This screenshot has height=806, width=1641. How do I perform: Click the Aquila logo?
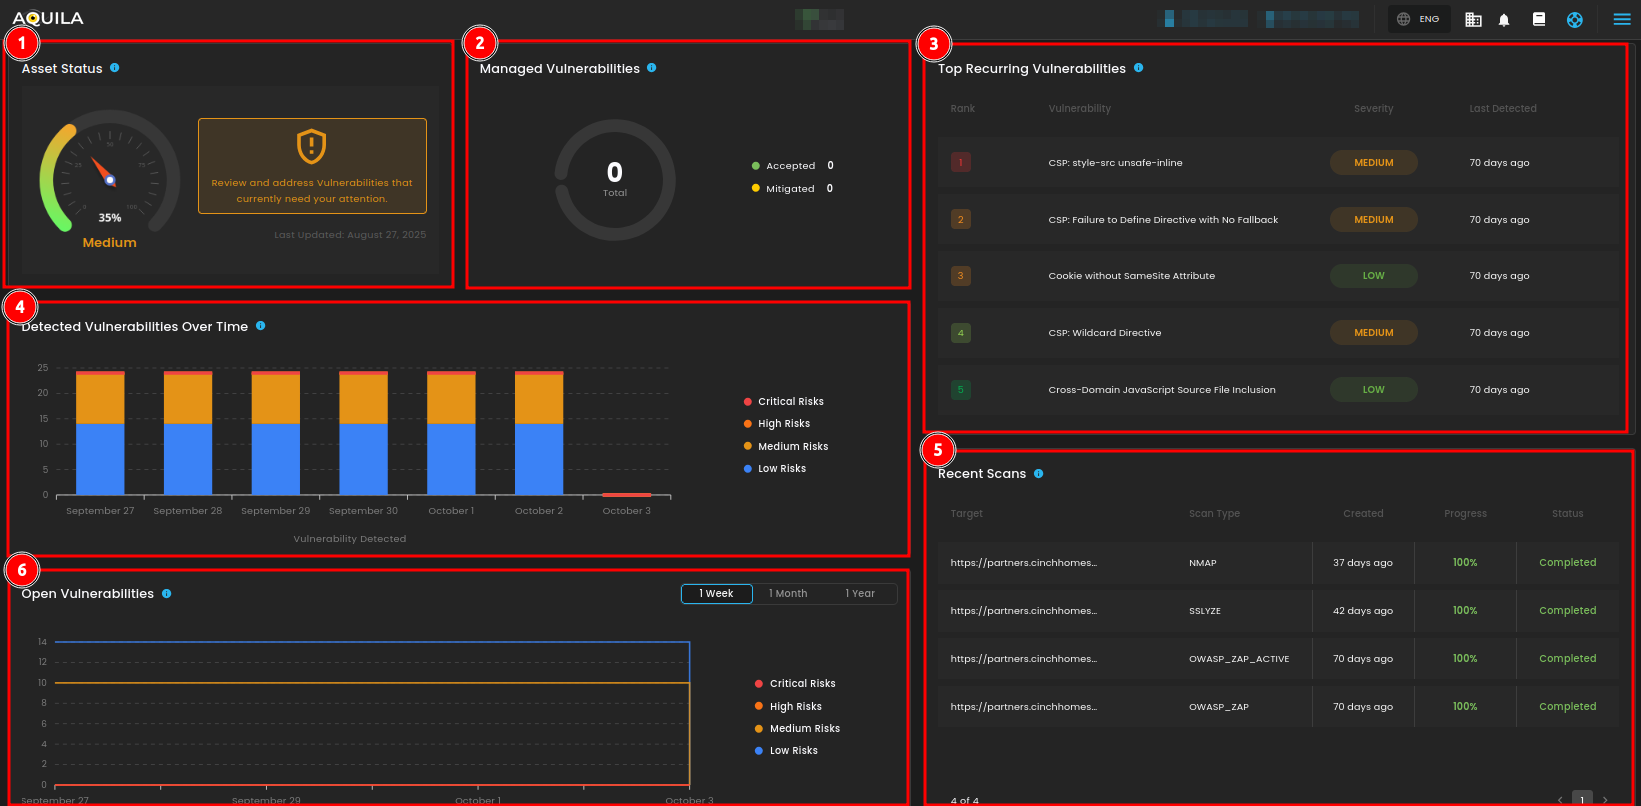coord(48,18)
